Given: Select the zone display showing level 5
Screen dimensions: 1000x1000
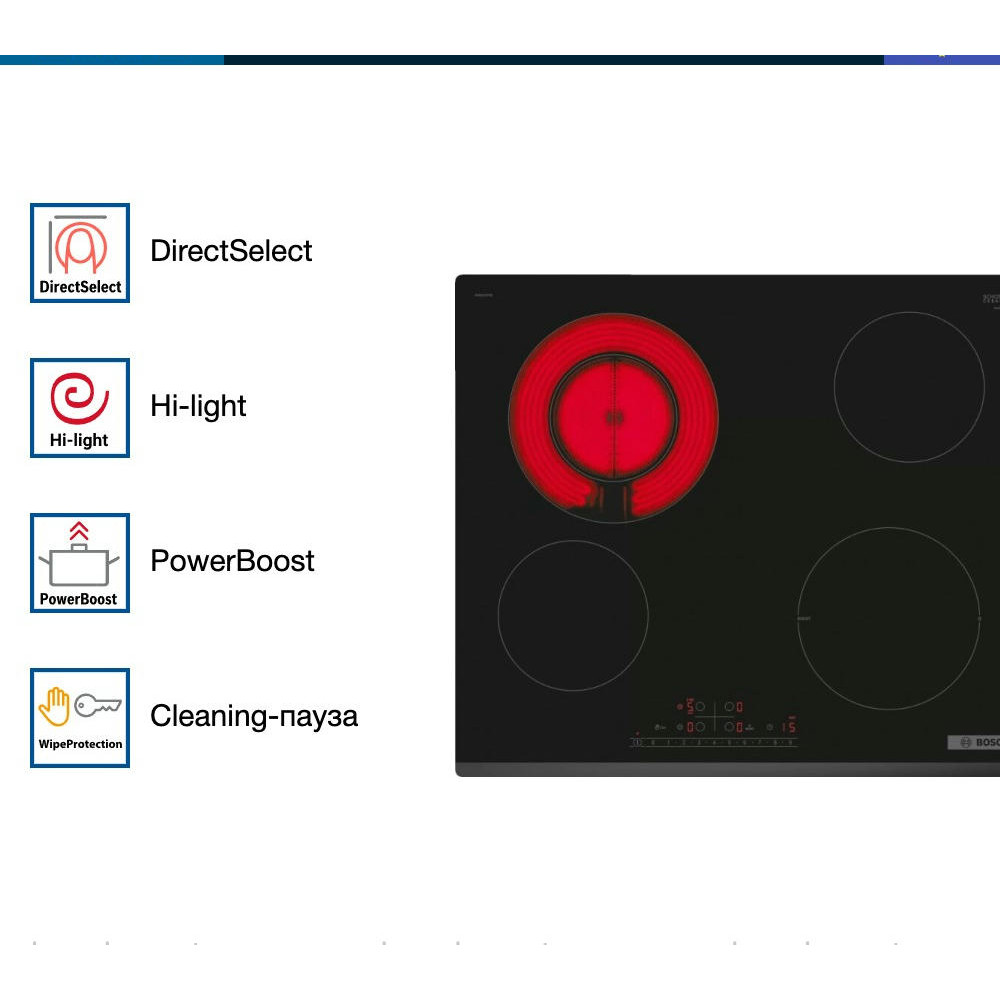Looking at the screenshot, I should [689, 706].
